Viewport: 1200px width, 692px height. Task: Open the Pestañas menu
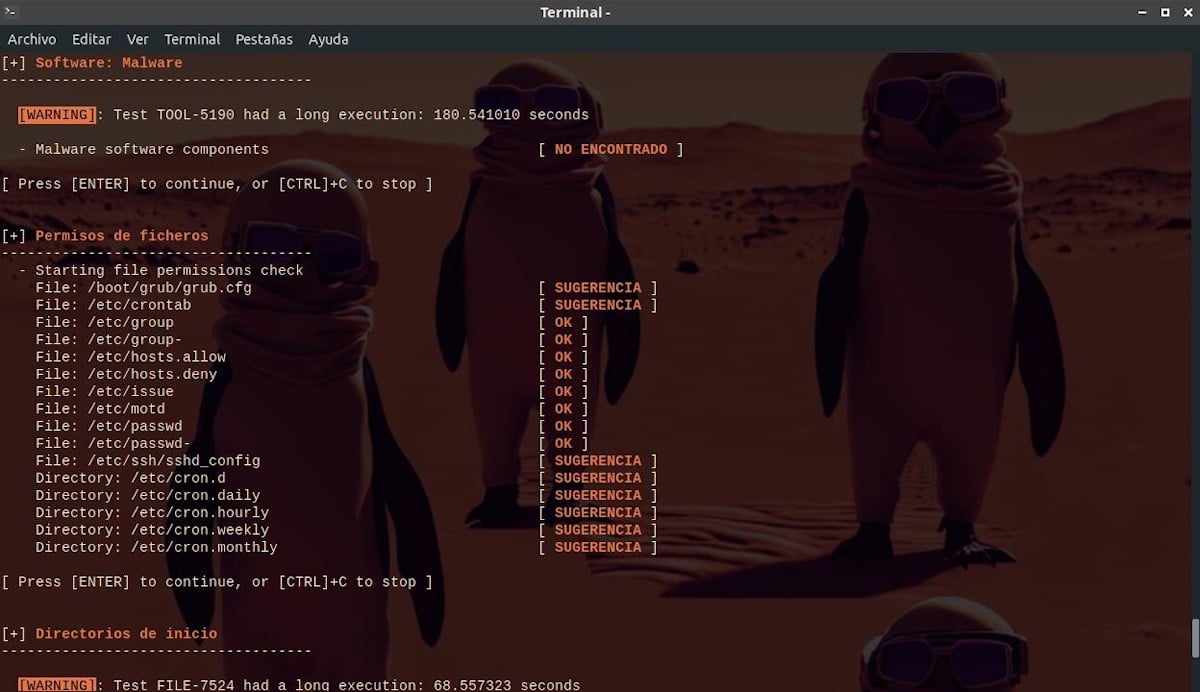[264, 39]
